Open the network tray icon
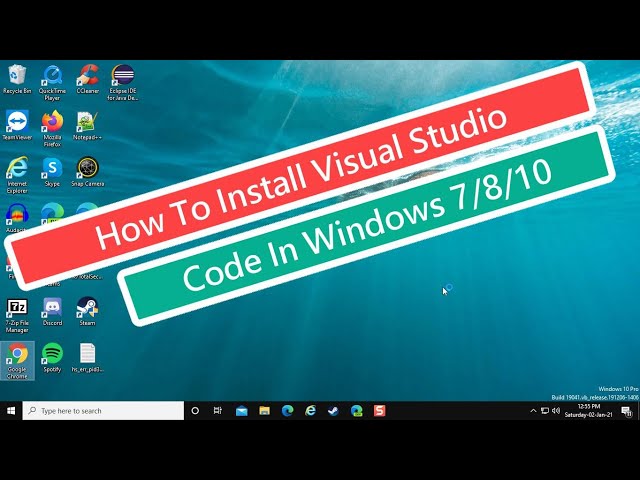This screenshot has height=480, width=640. [544, 411]
